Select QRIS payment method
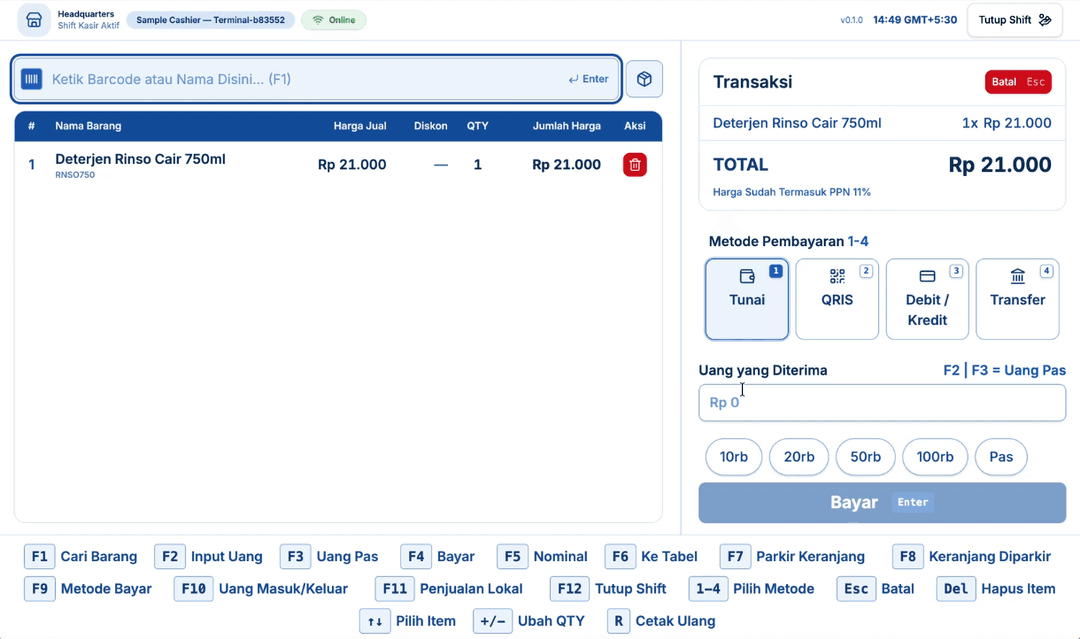This screenshot has width=1080, height=639. pos(837,299)
